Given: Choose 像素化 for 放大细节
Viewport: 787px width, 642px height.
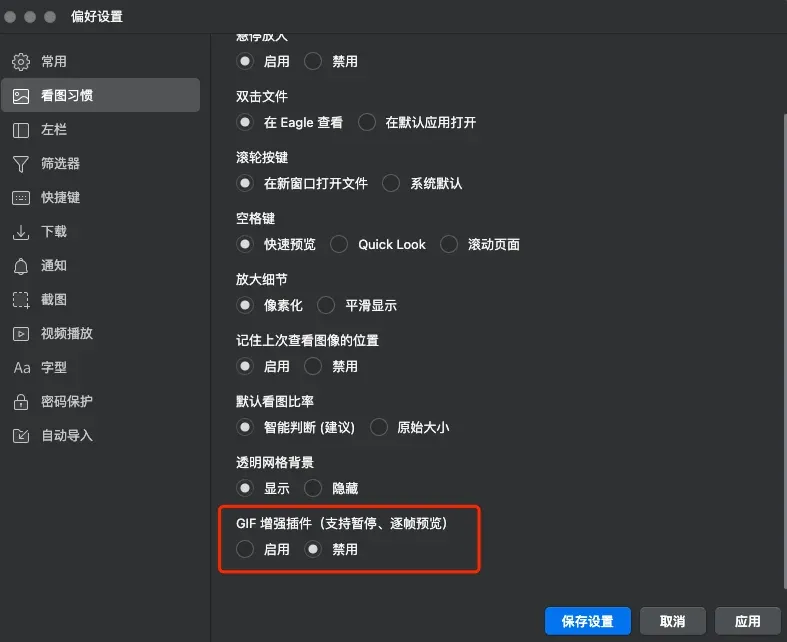Looking at the screenshot, I should click(245, 305).
